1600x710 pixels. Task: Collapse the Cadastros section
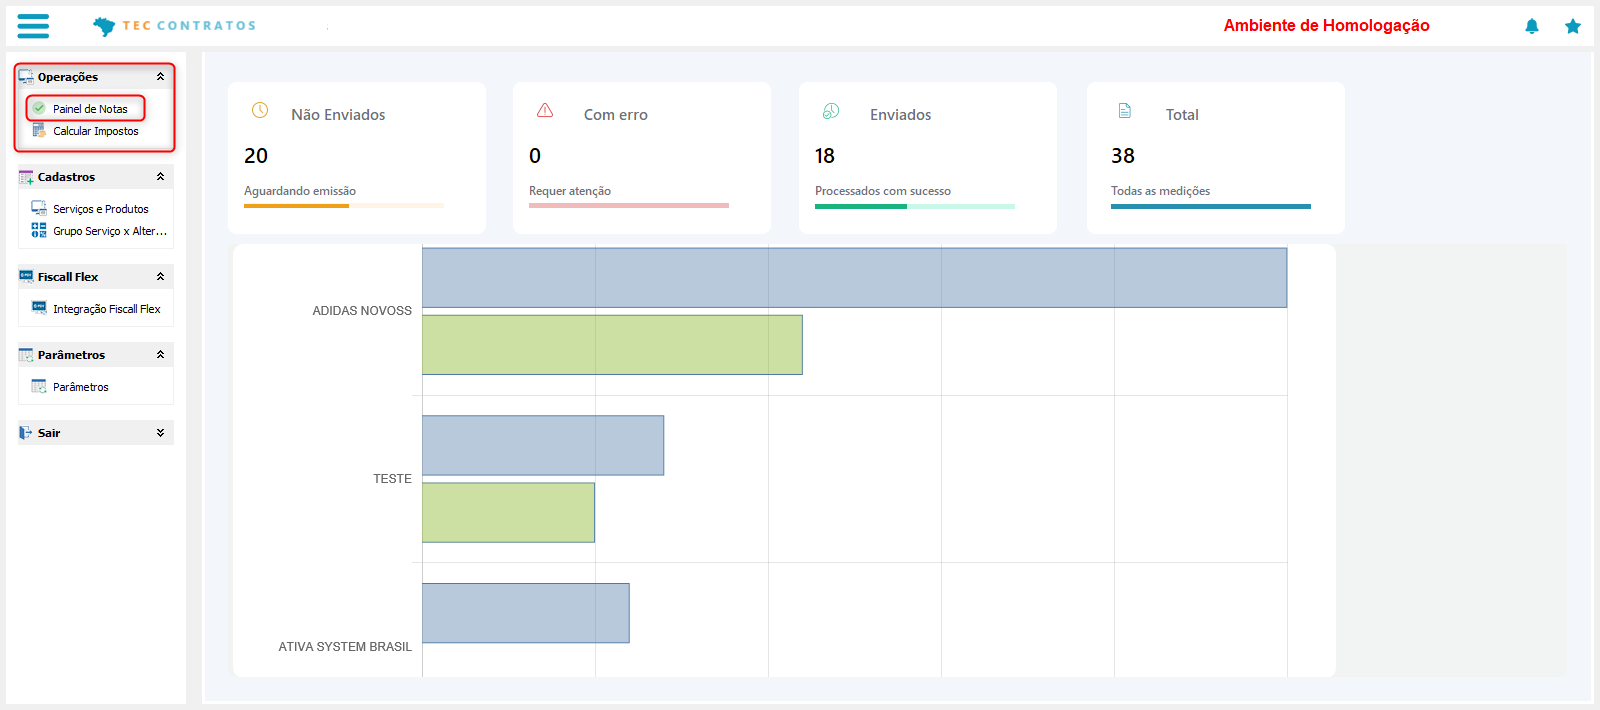(160, 177)
